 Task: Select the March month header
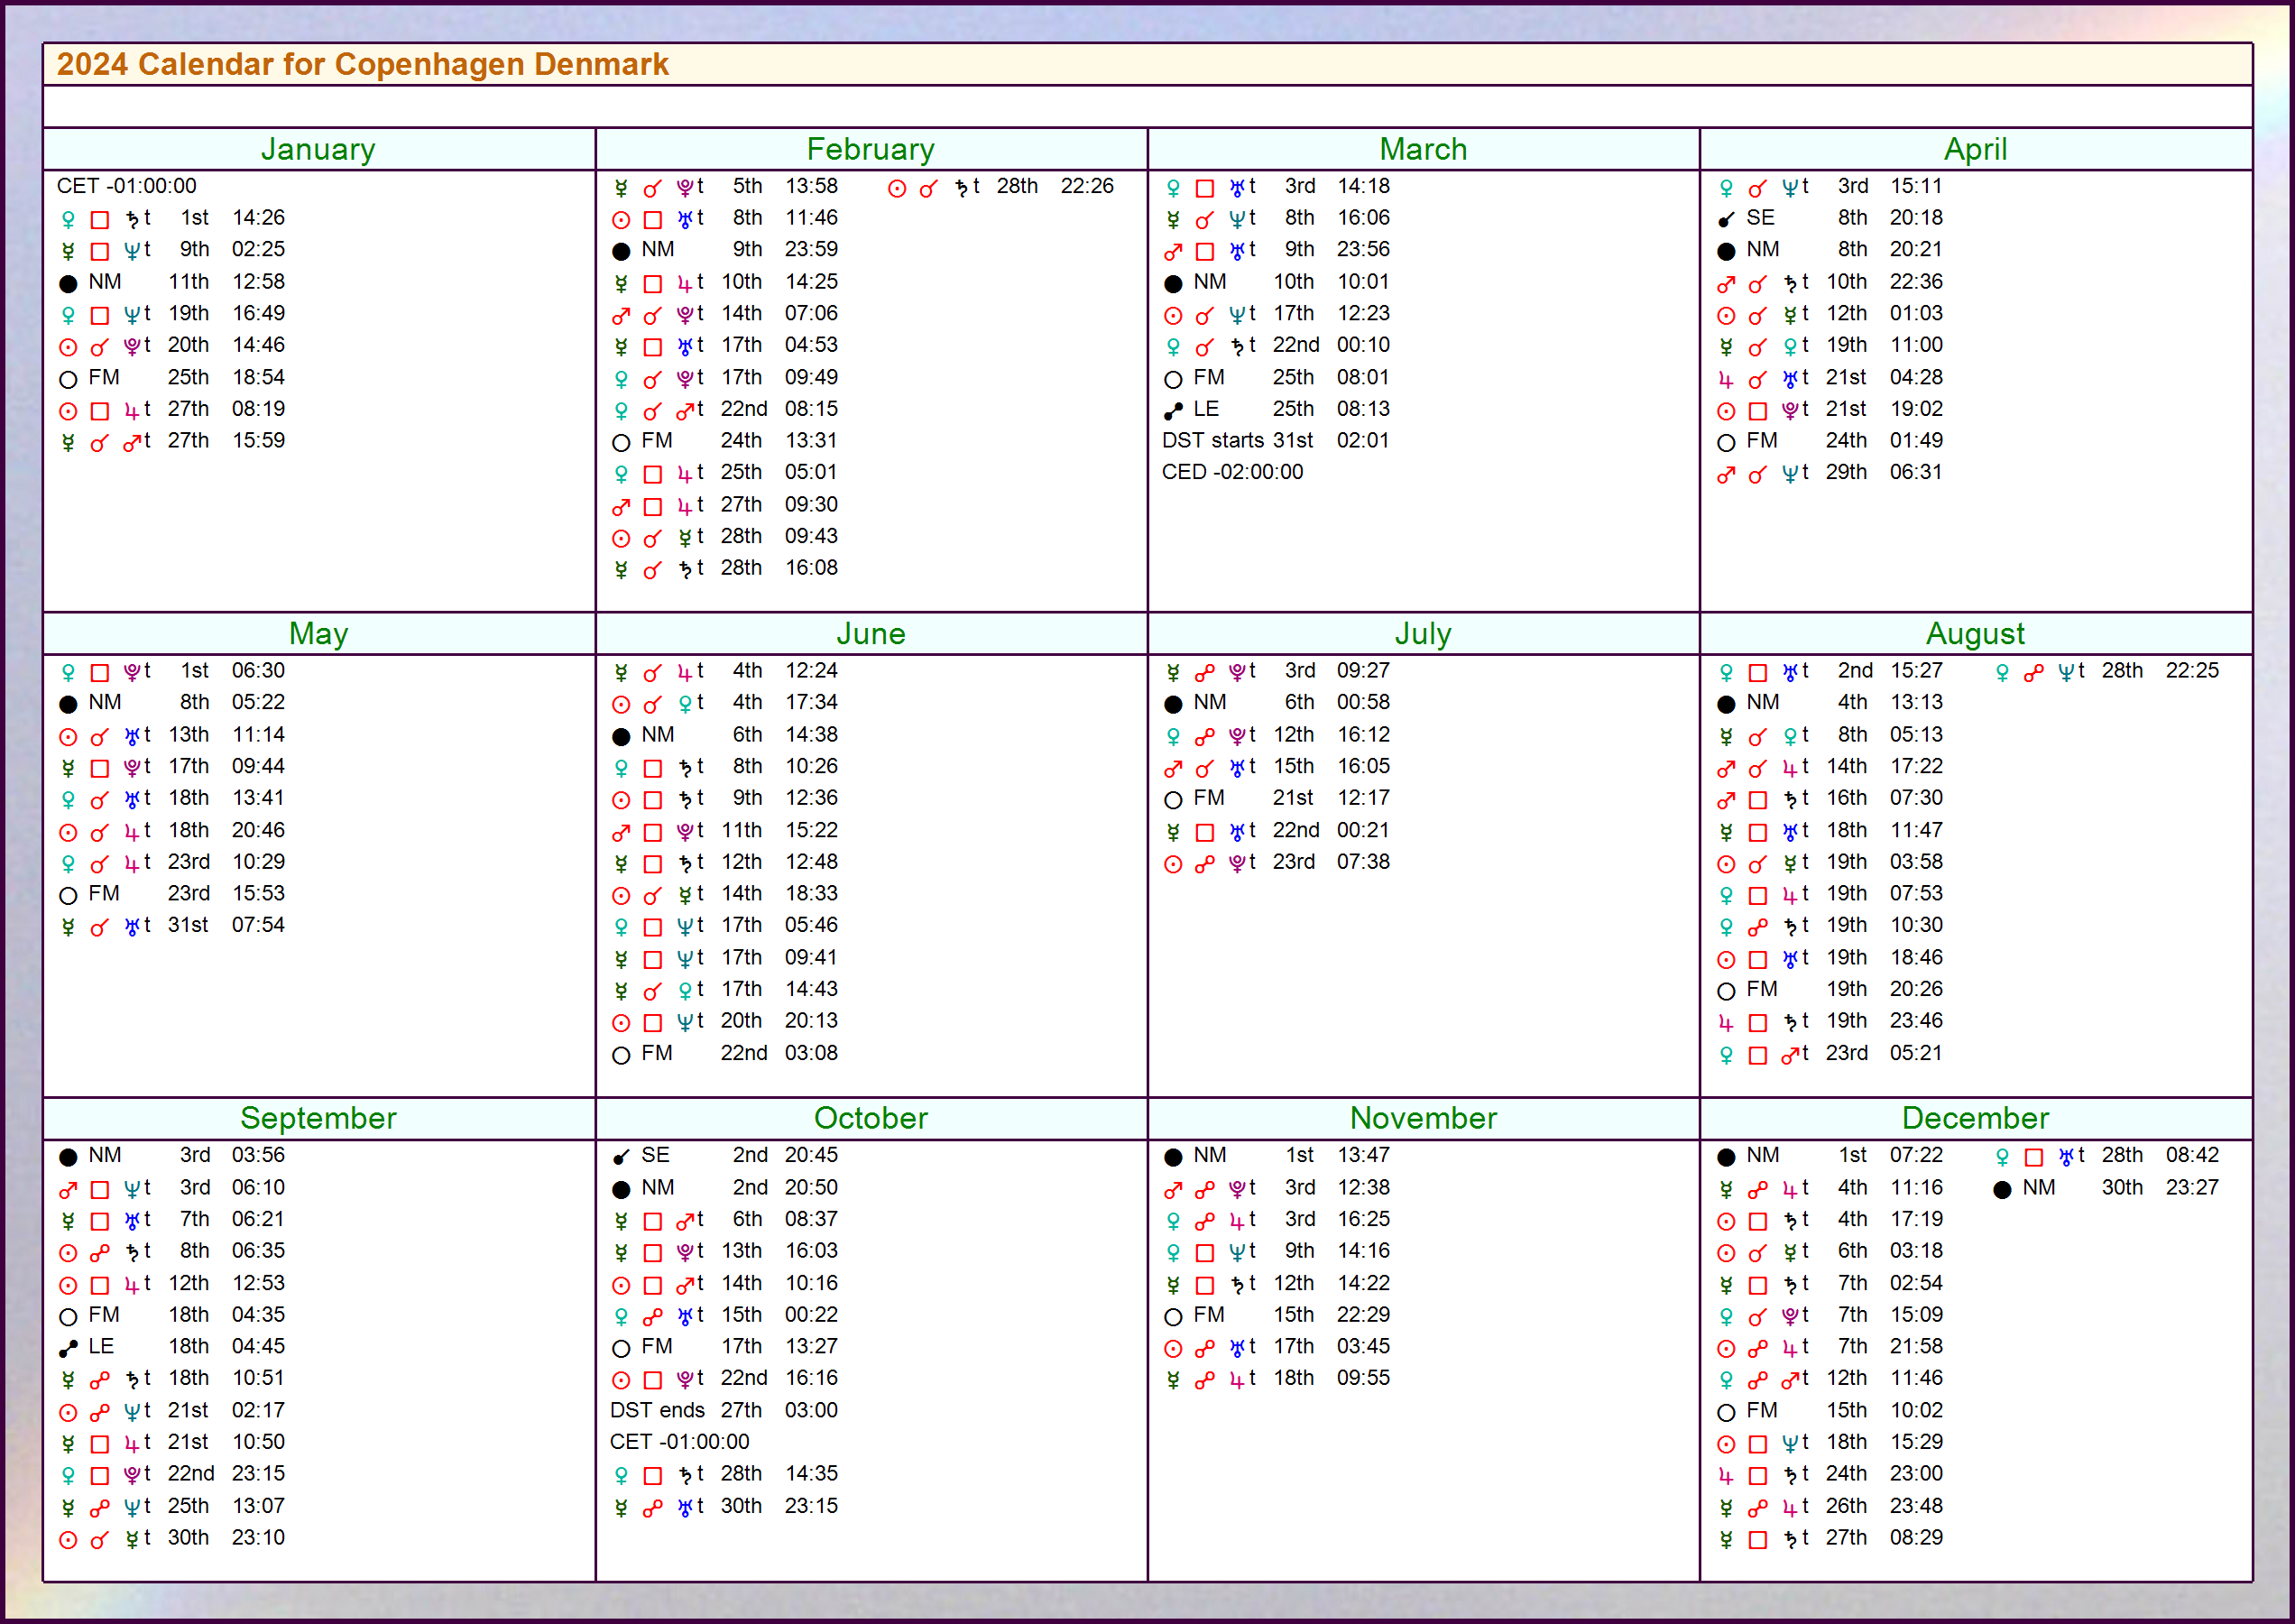1423,149
